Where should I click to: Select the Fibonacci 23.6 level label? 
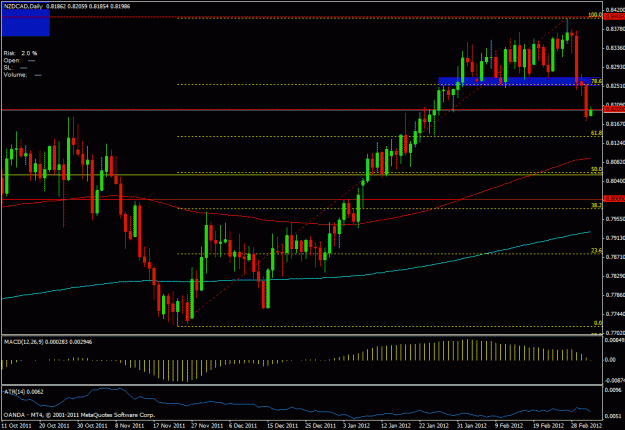pyautogui.click(x=596, y=250)
